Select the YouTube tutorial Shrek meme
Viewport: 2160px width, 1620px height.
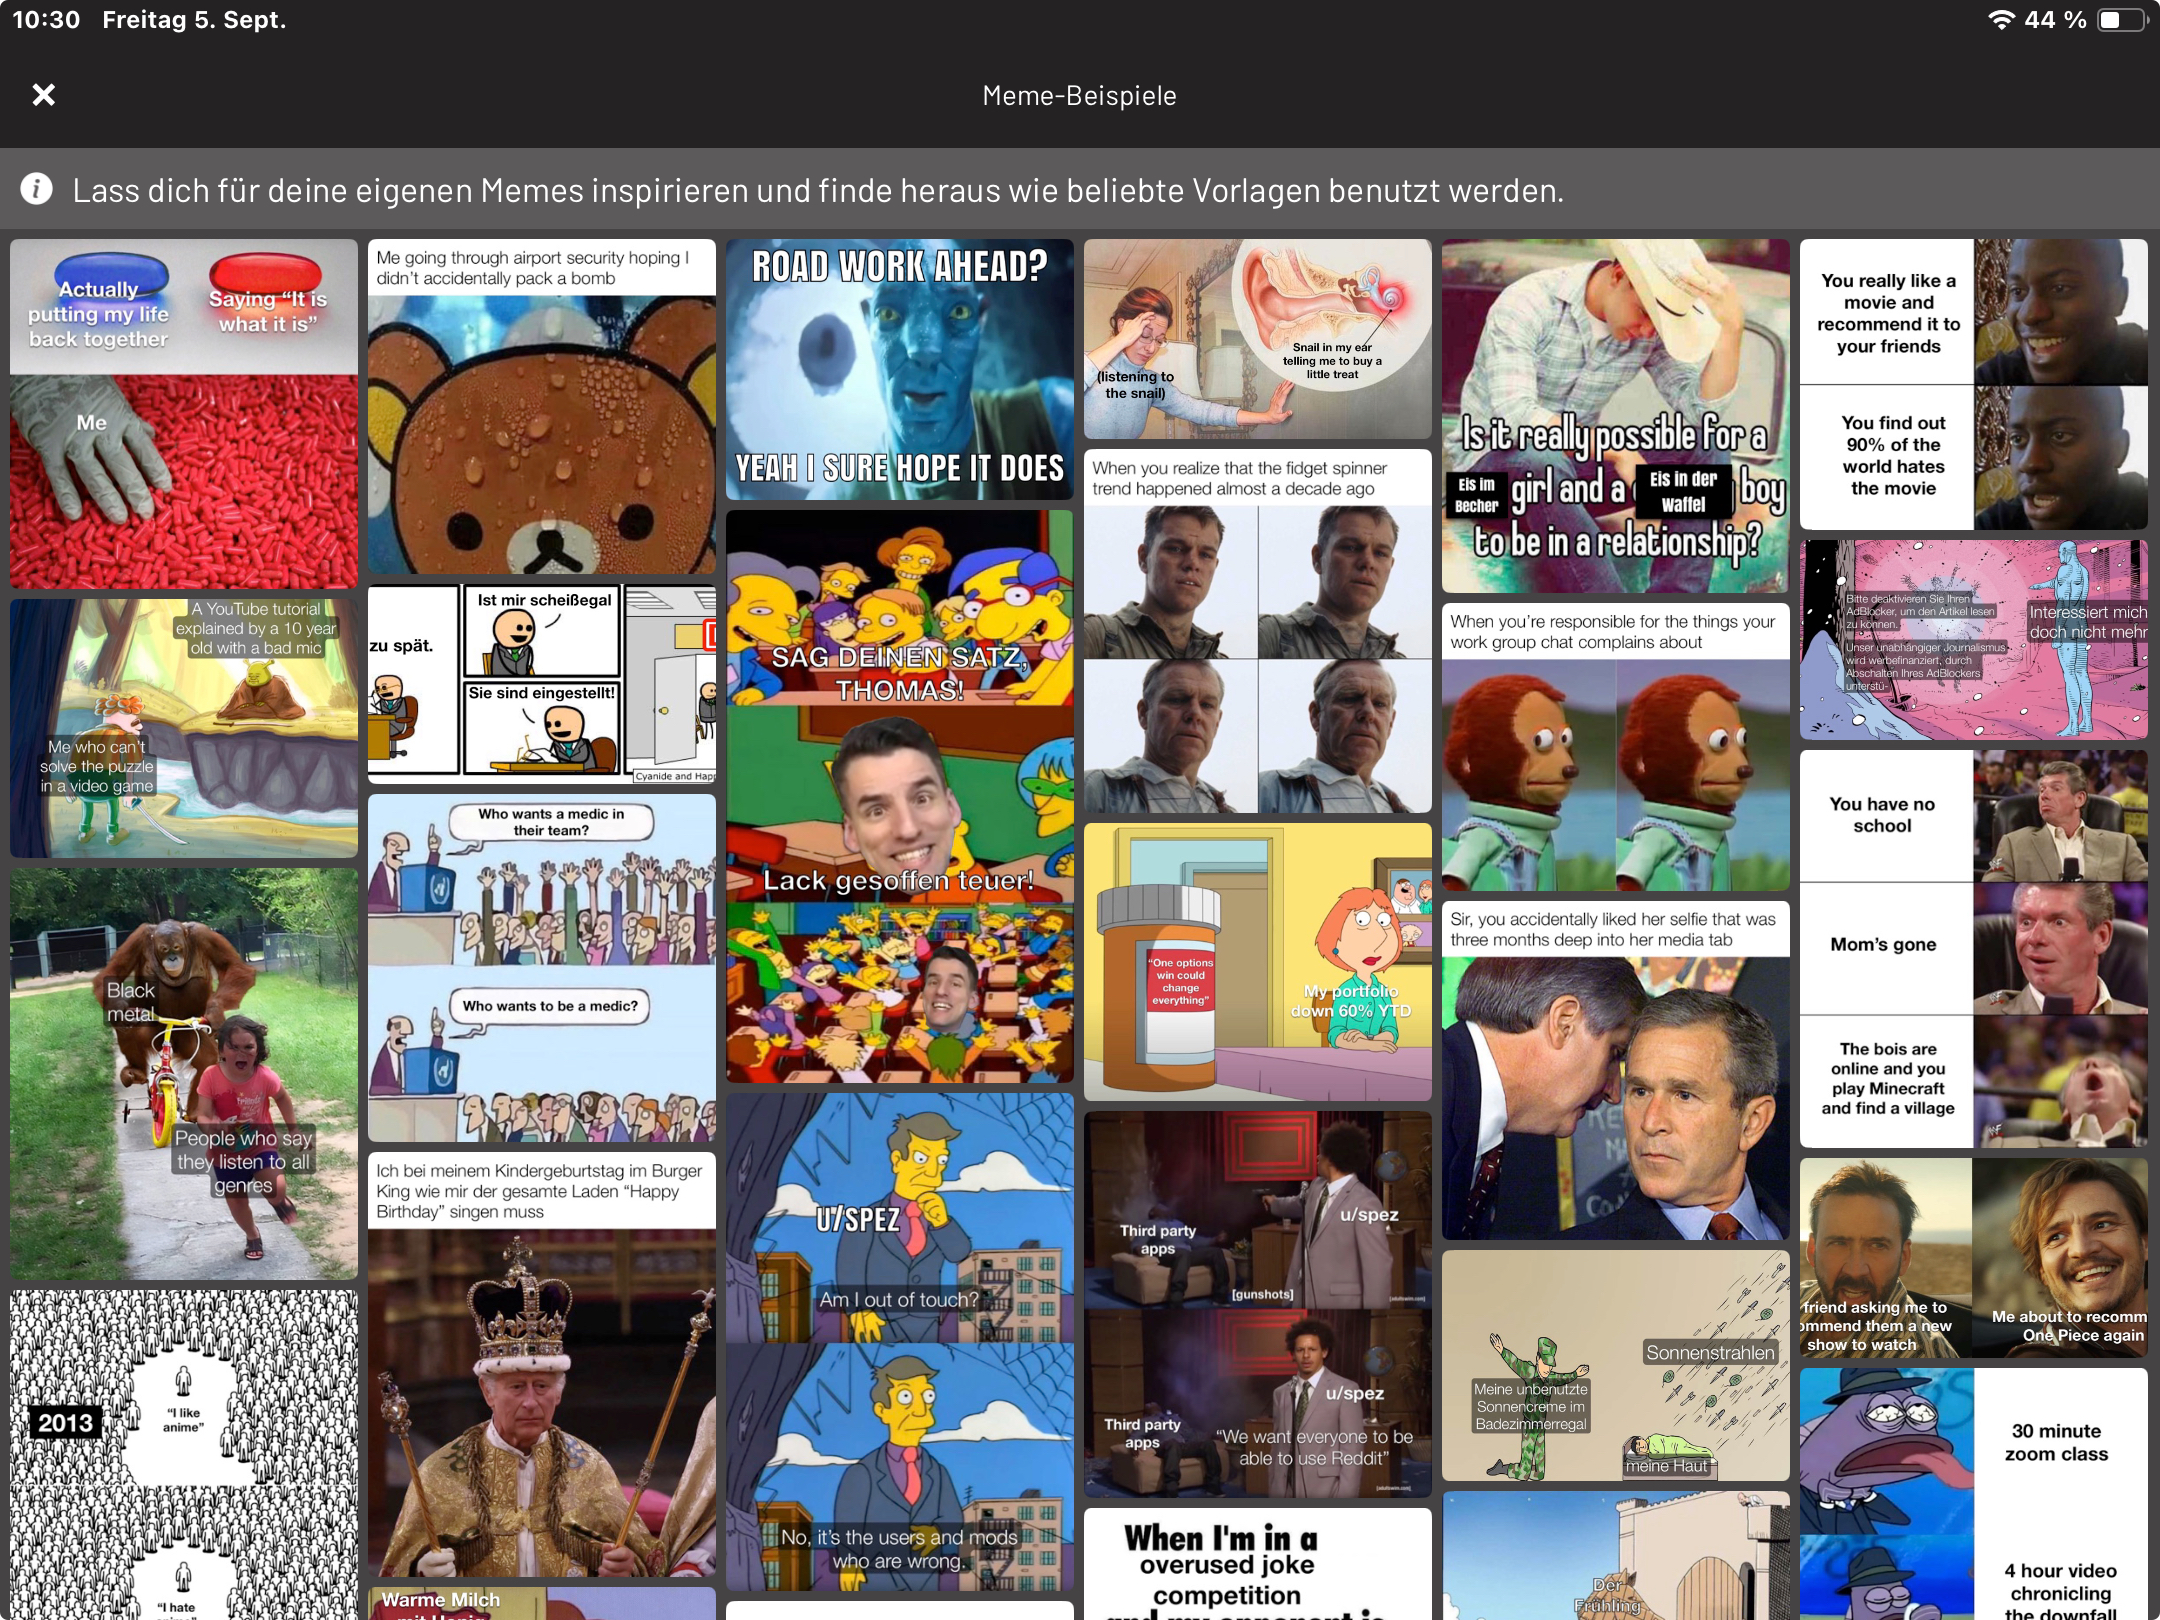click(184, 728)
